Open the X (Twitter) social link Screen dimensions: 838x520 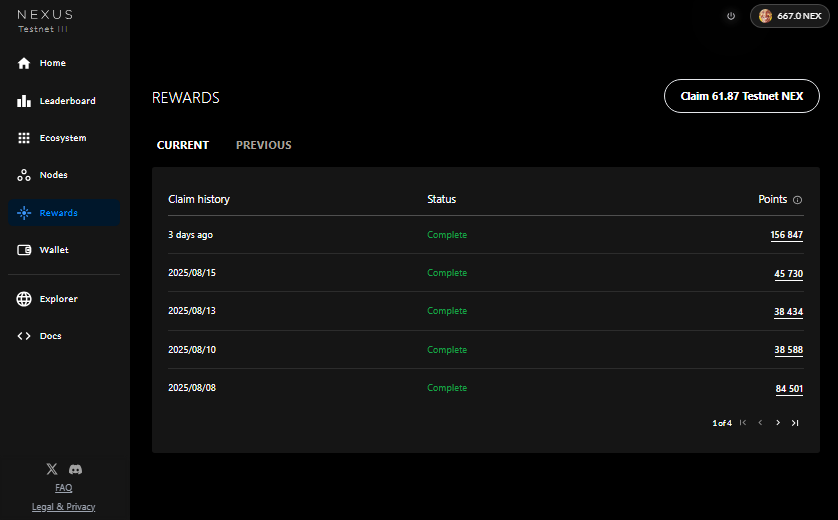[52, 469]
